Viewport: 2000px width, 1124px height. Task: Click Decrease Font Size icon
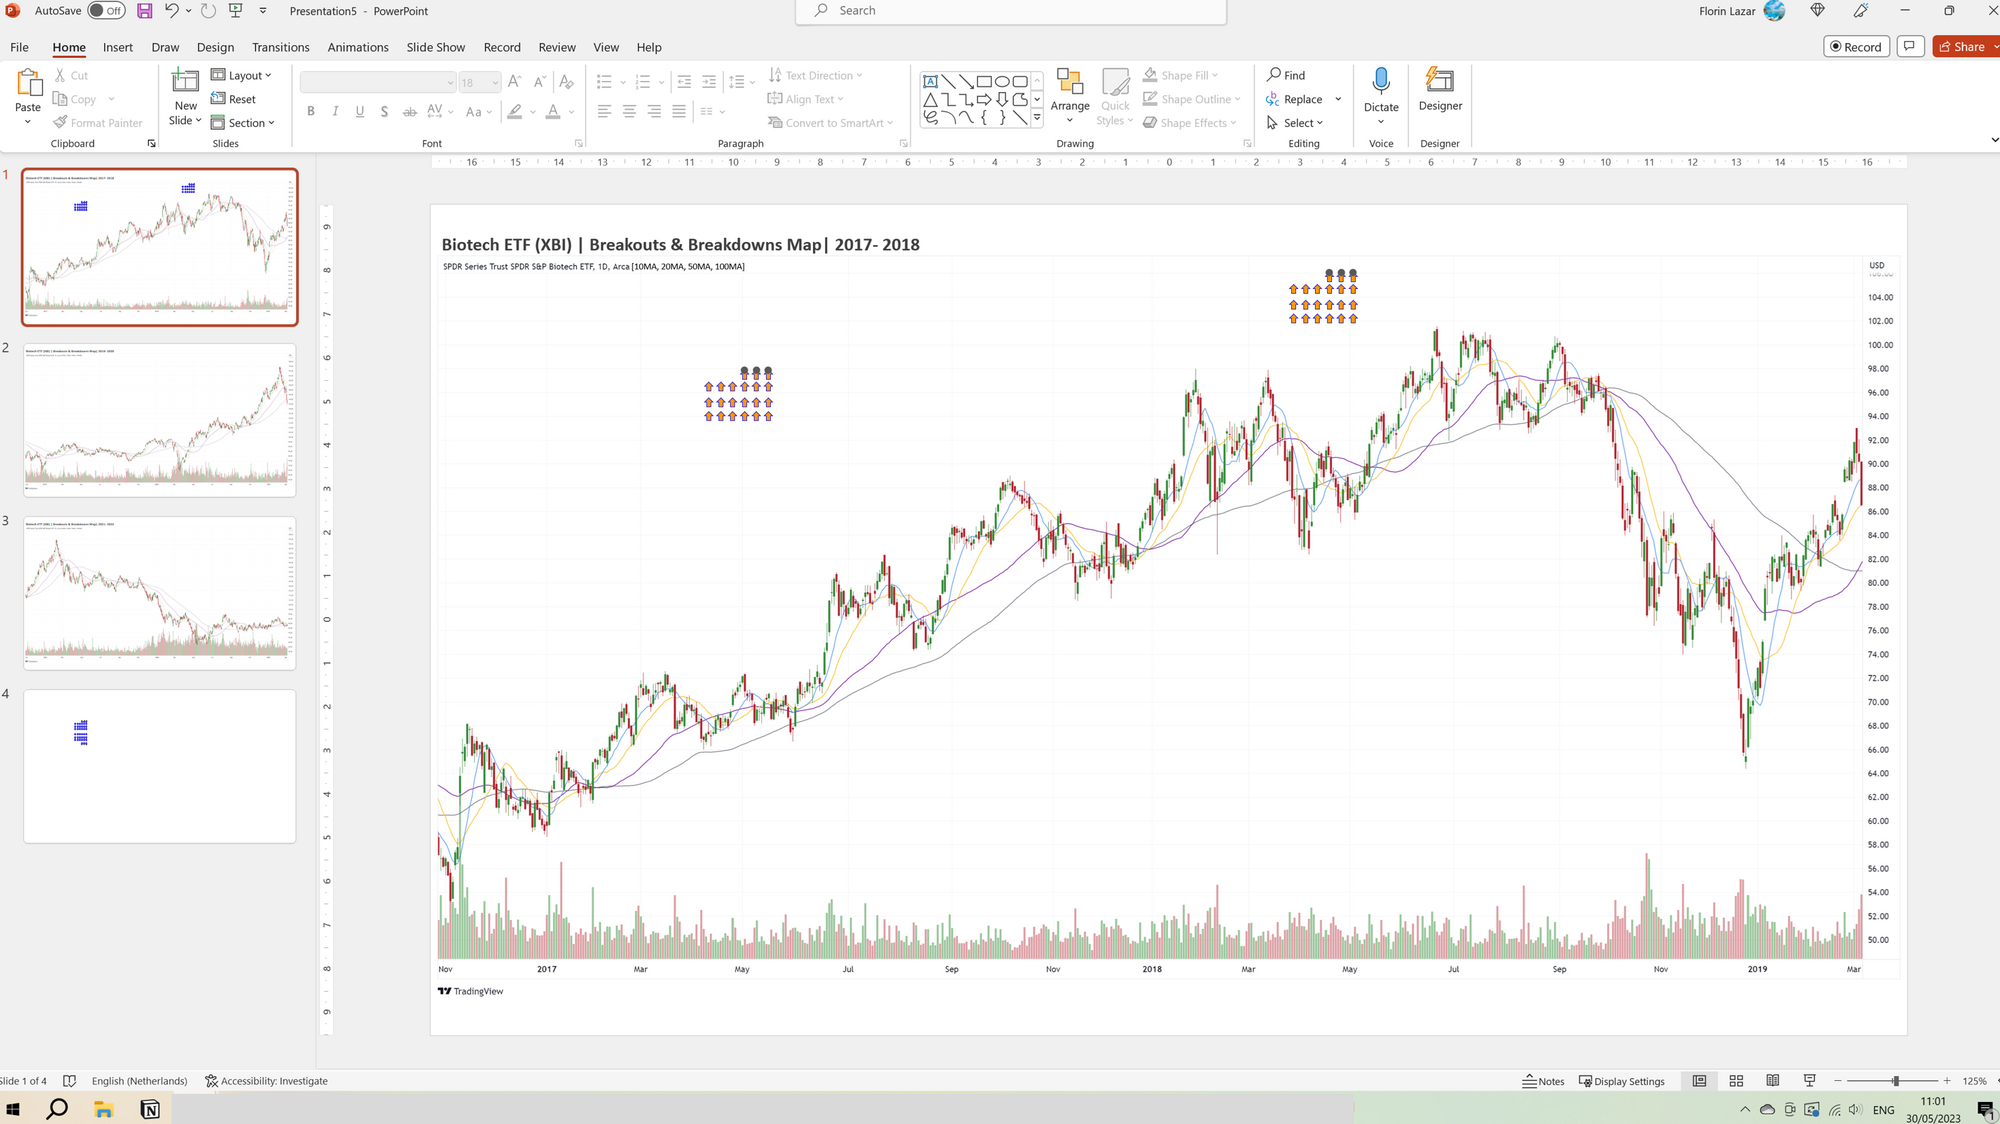point(539,82)
